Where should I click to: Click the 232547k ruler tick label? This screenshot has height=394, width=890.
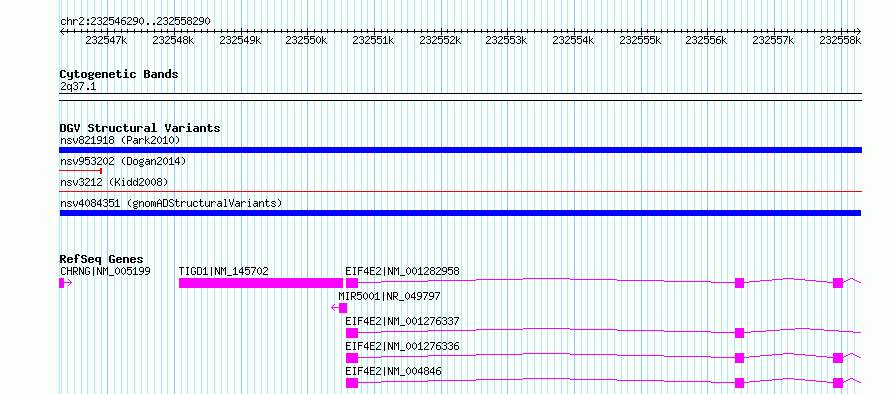click(106, 40)
